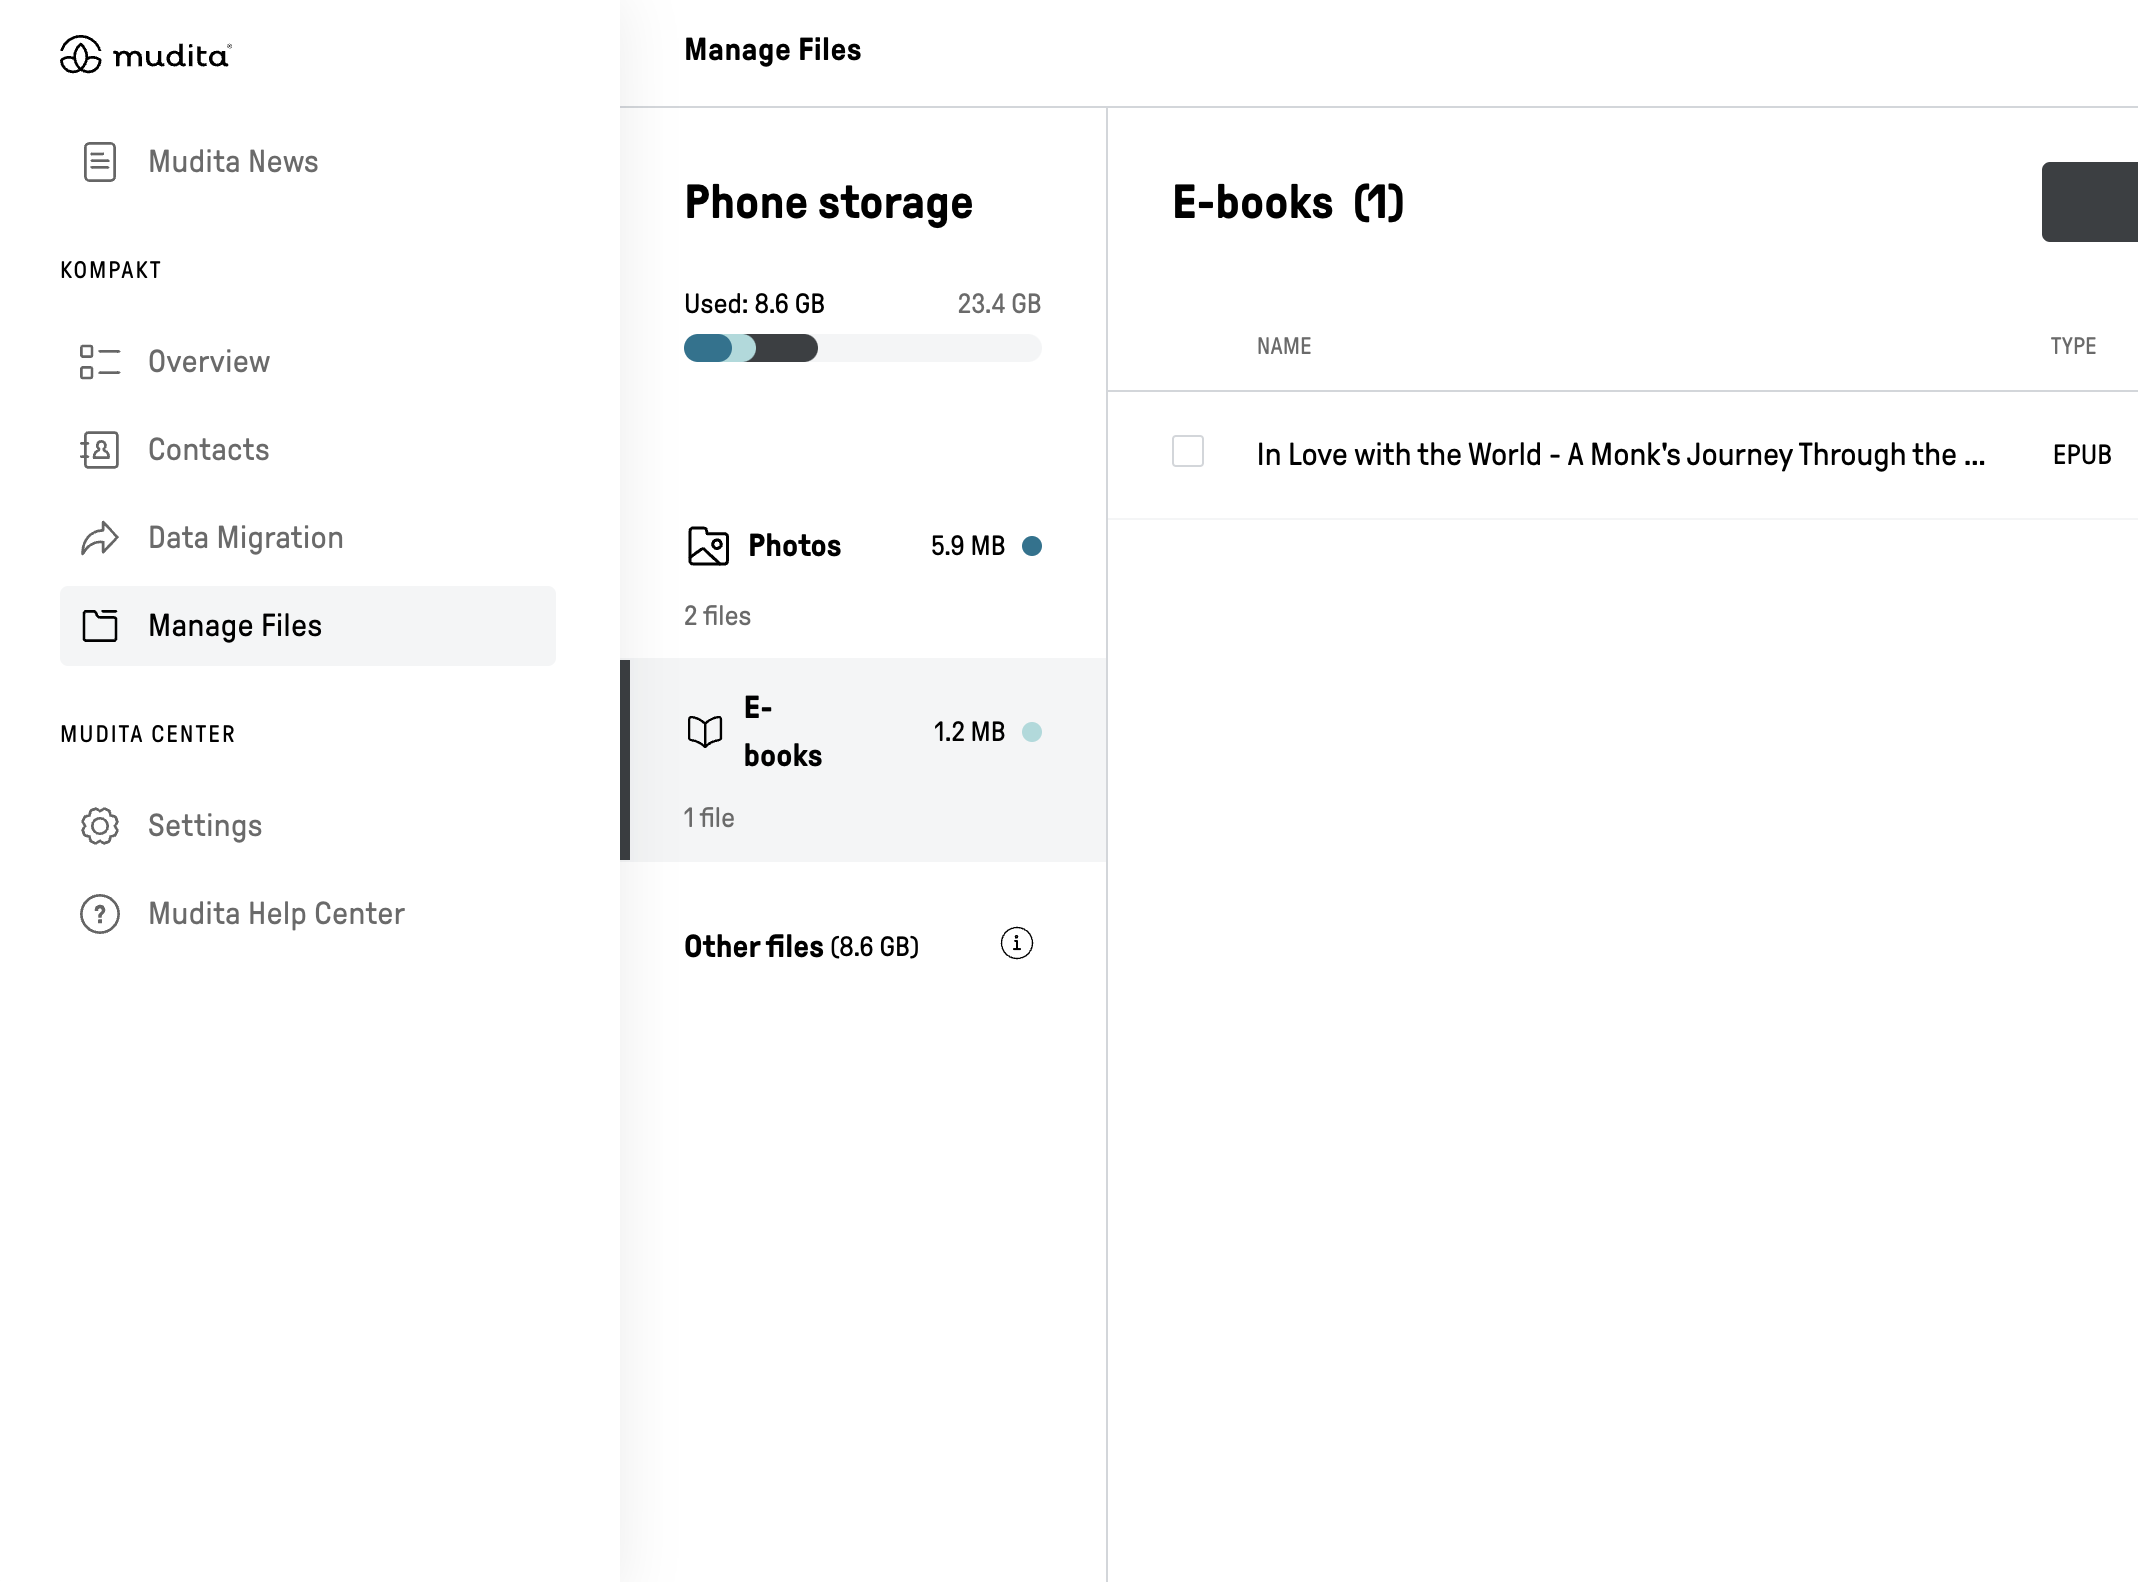Click the Mudita News document icon

click(100, 162)
